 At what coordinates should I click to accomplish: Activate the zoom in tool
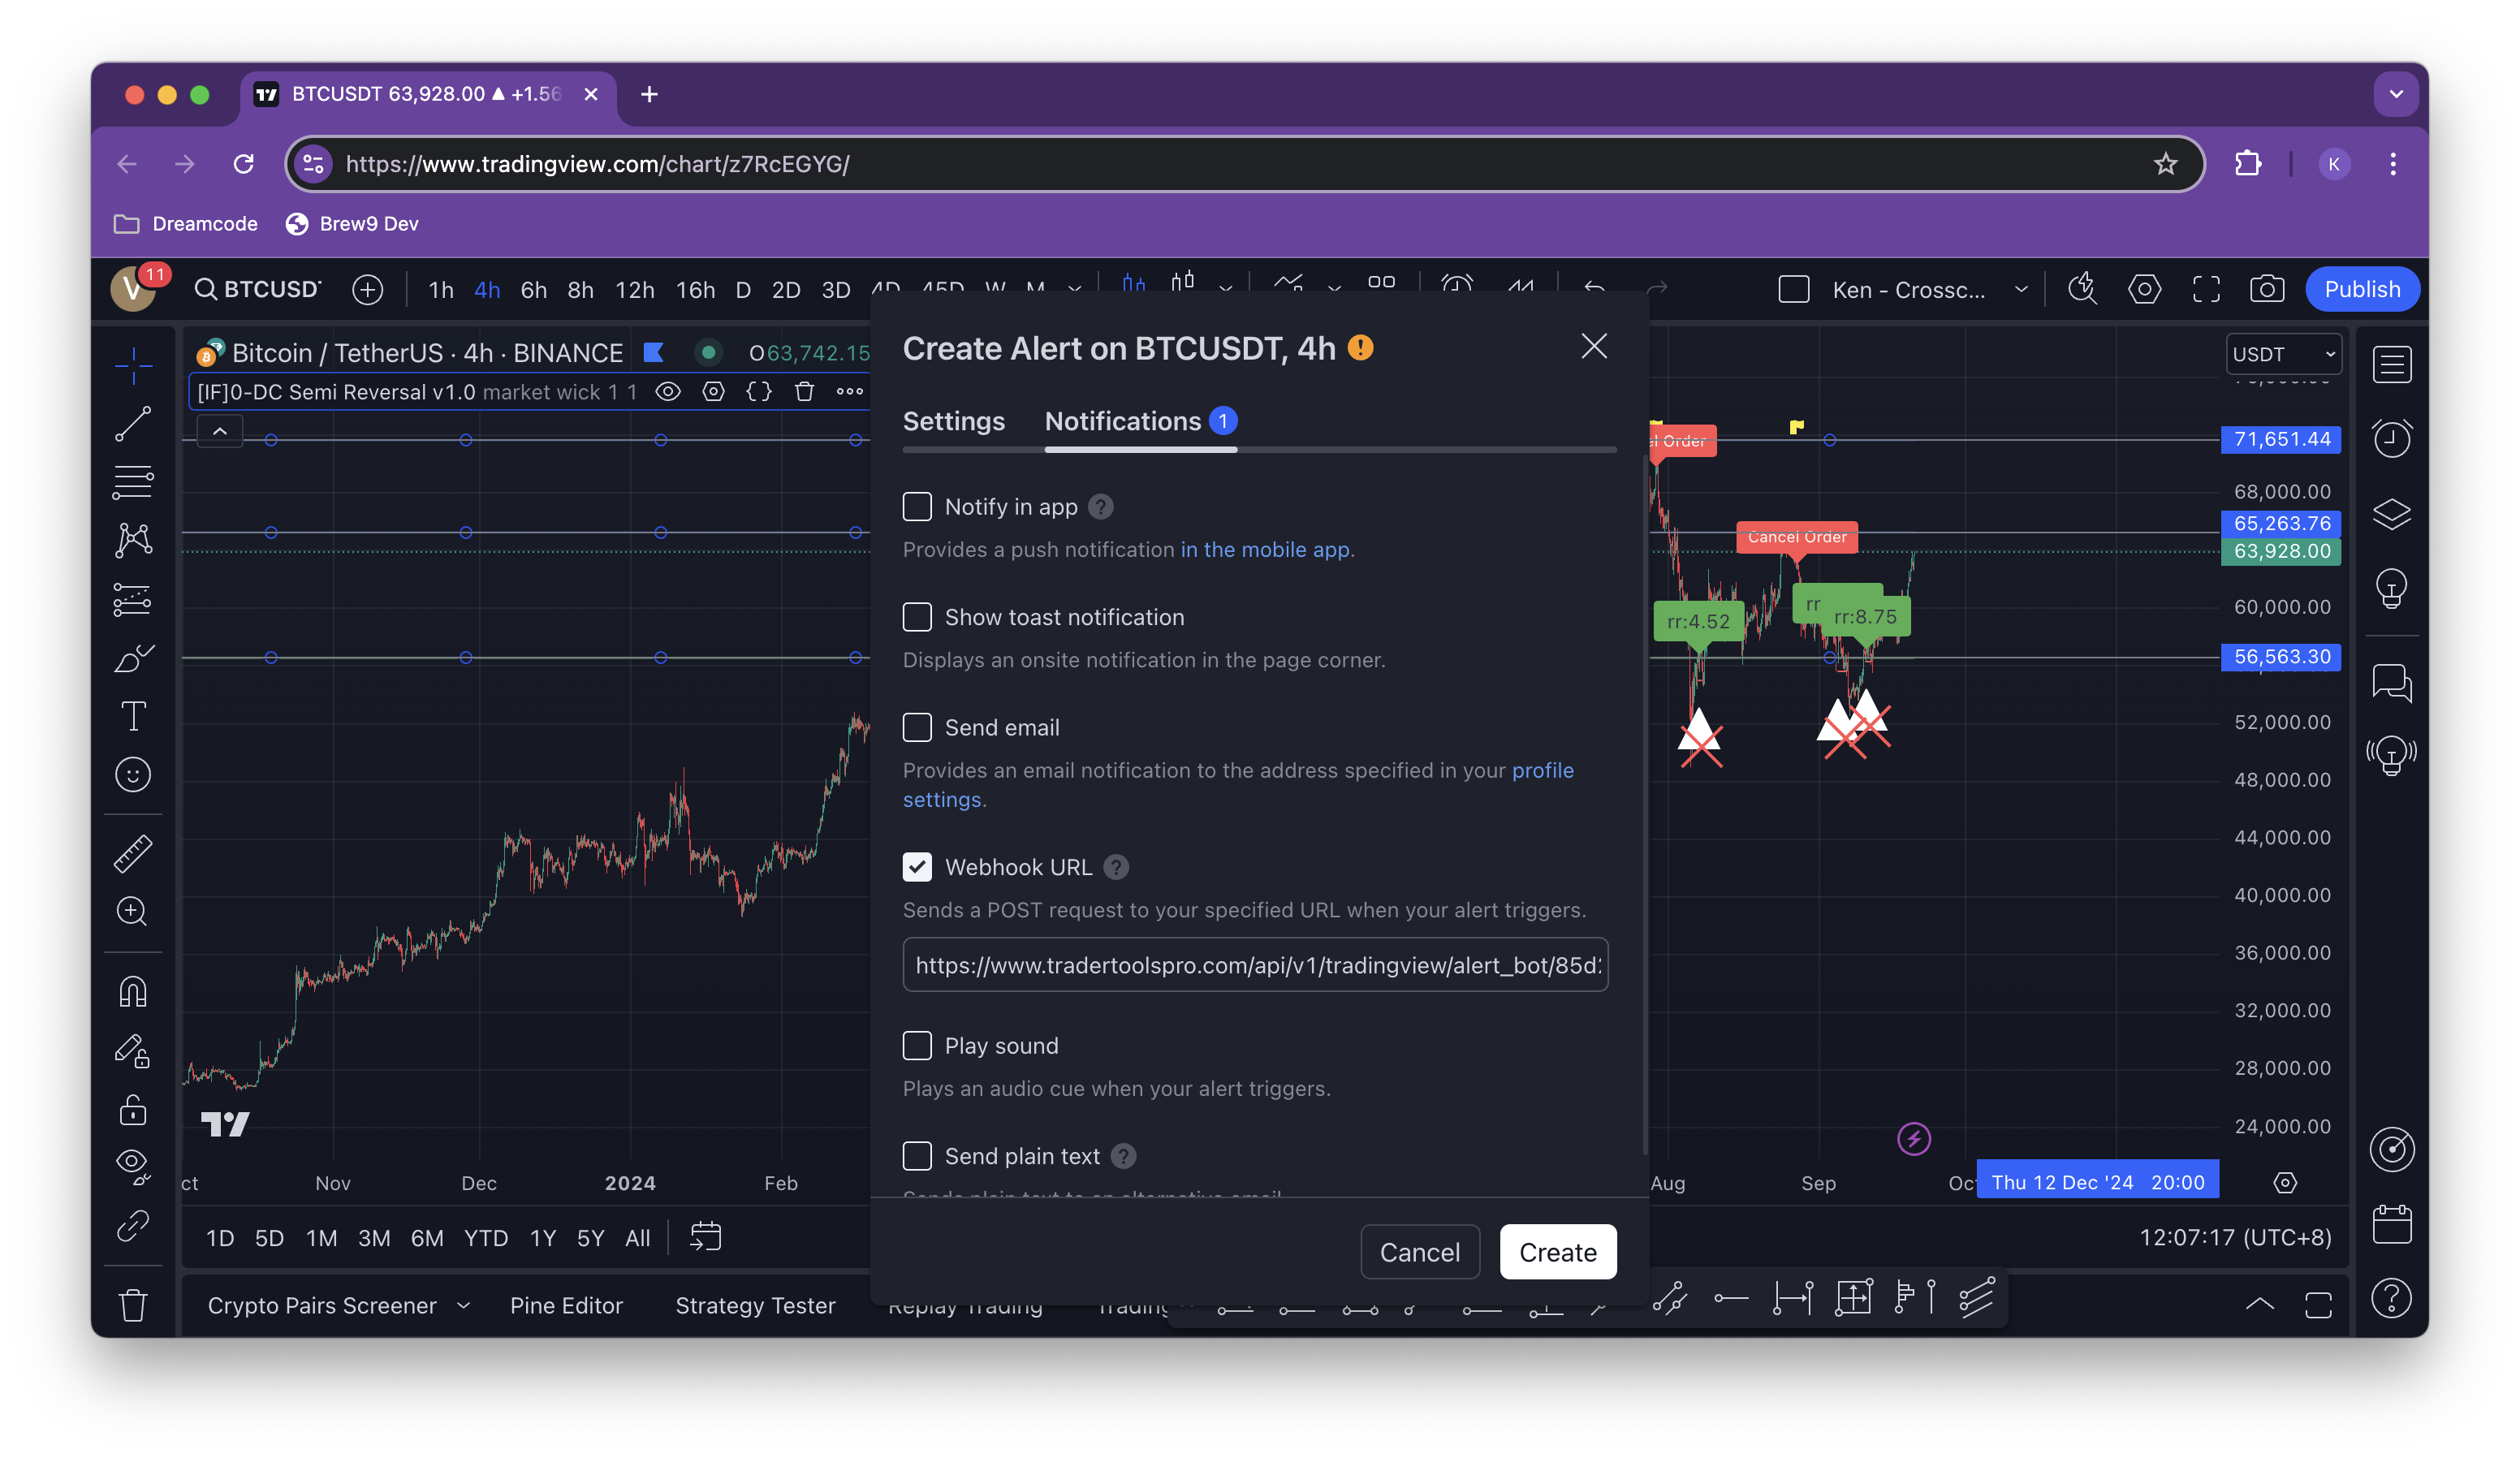click(x=133, y=911)
